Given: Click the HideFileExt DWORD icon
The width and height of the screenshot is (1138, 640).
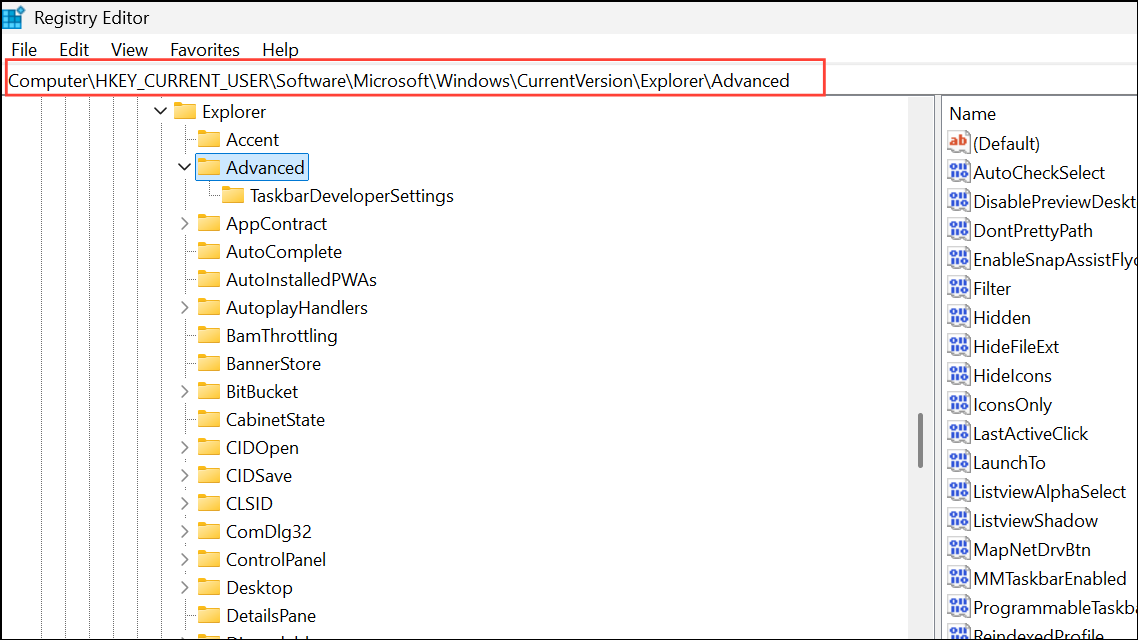Looking at the screenshot, I should click(x=958, y=345).
